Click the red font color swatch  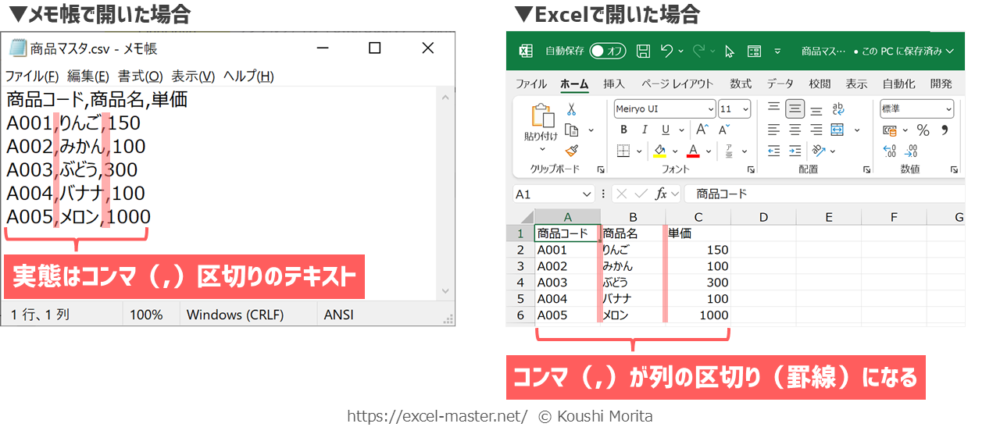(693, 151)
